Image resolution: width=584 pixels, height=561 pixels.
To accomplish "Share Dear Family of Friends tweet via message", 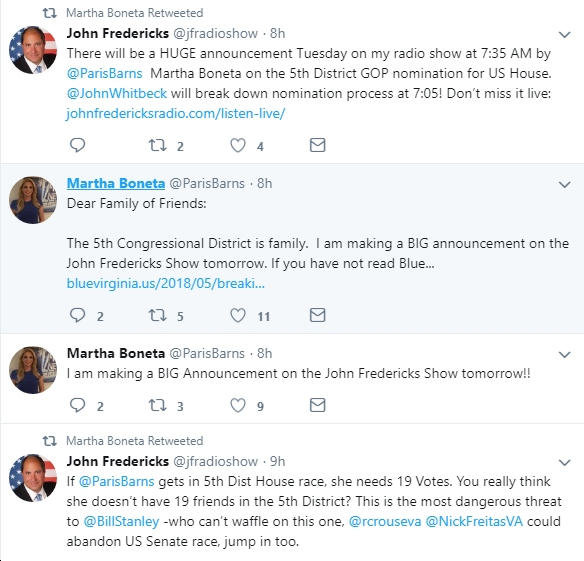I will click(318, 315).
